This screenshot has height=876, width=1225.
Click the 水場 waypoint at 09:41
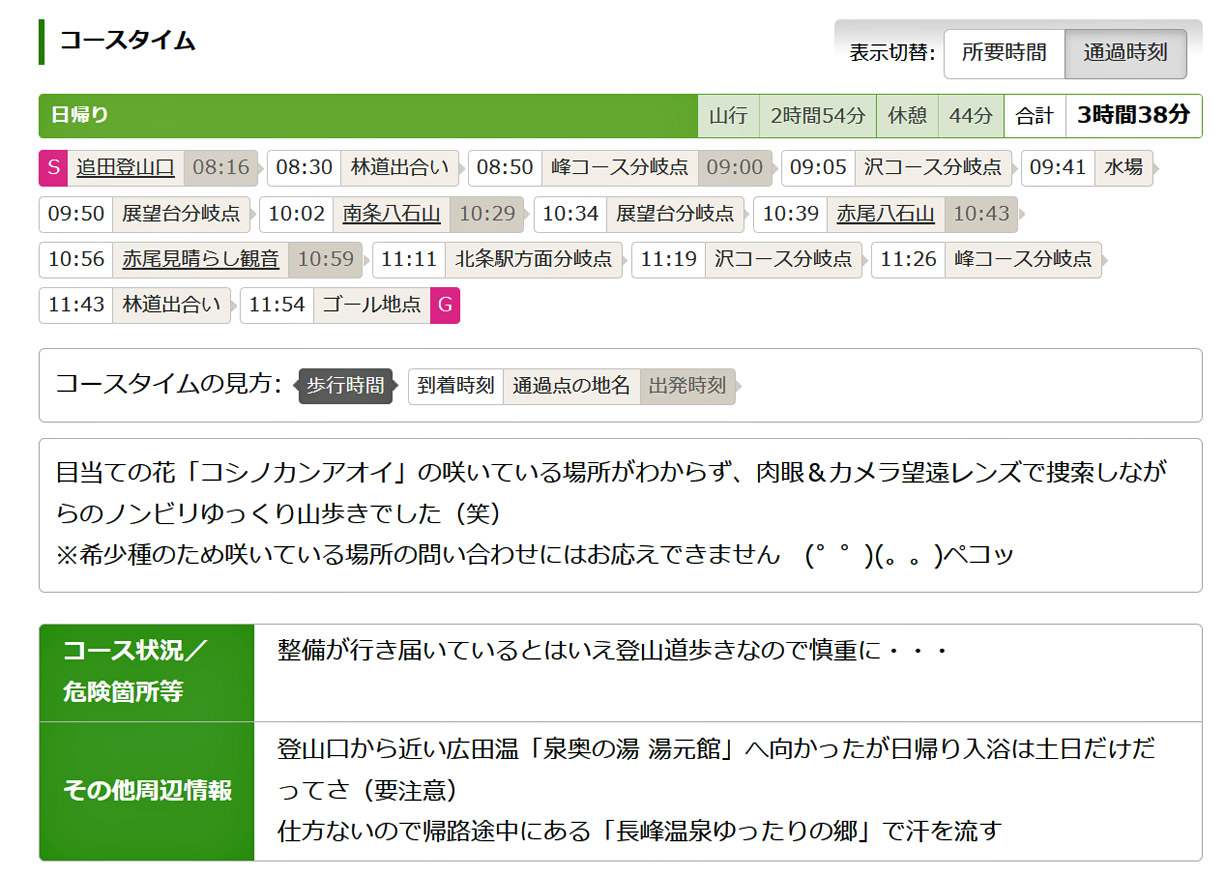(1123, 167)
